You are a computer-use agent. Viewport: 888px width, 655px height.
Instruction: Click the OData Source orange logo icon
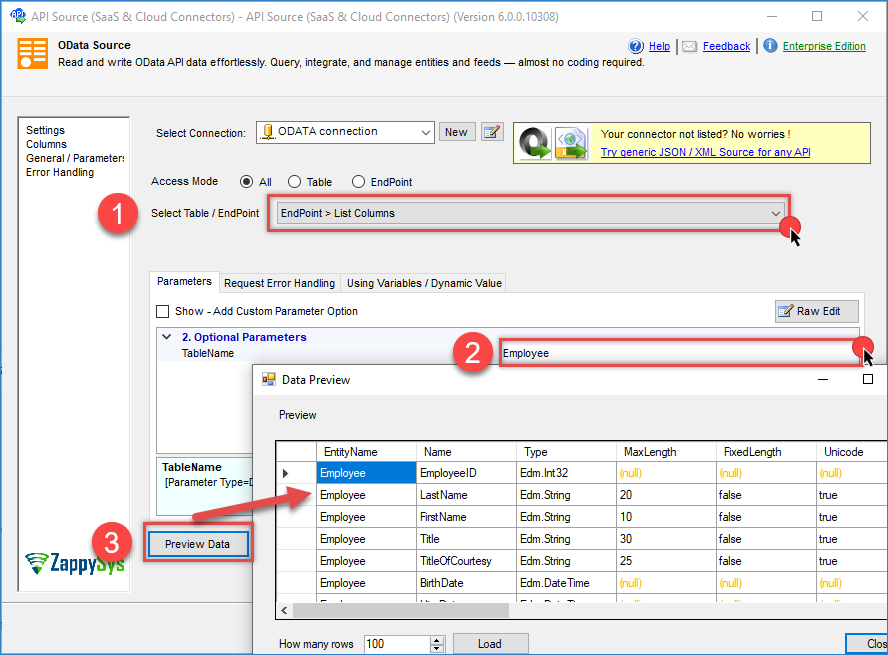click(32, 53)
